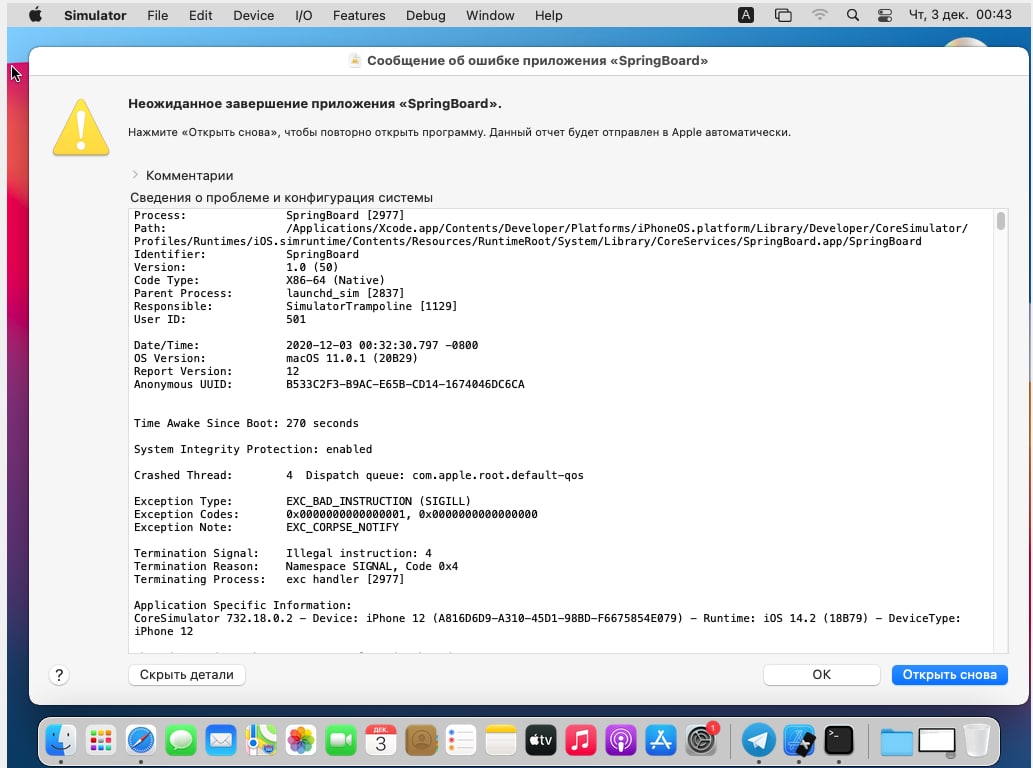
Task: Open Terminal in the Dock
Action: [839, 740]
